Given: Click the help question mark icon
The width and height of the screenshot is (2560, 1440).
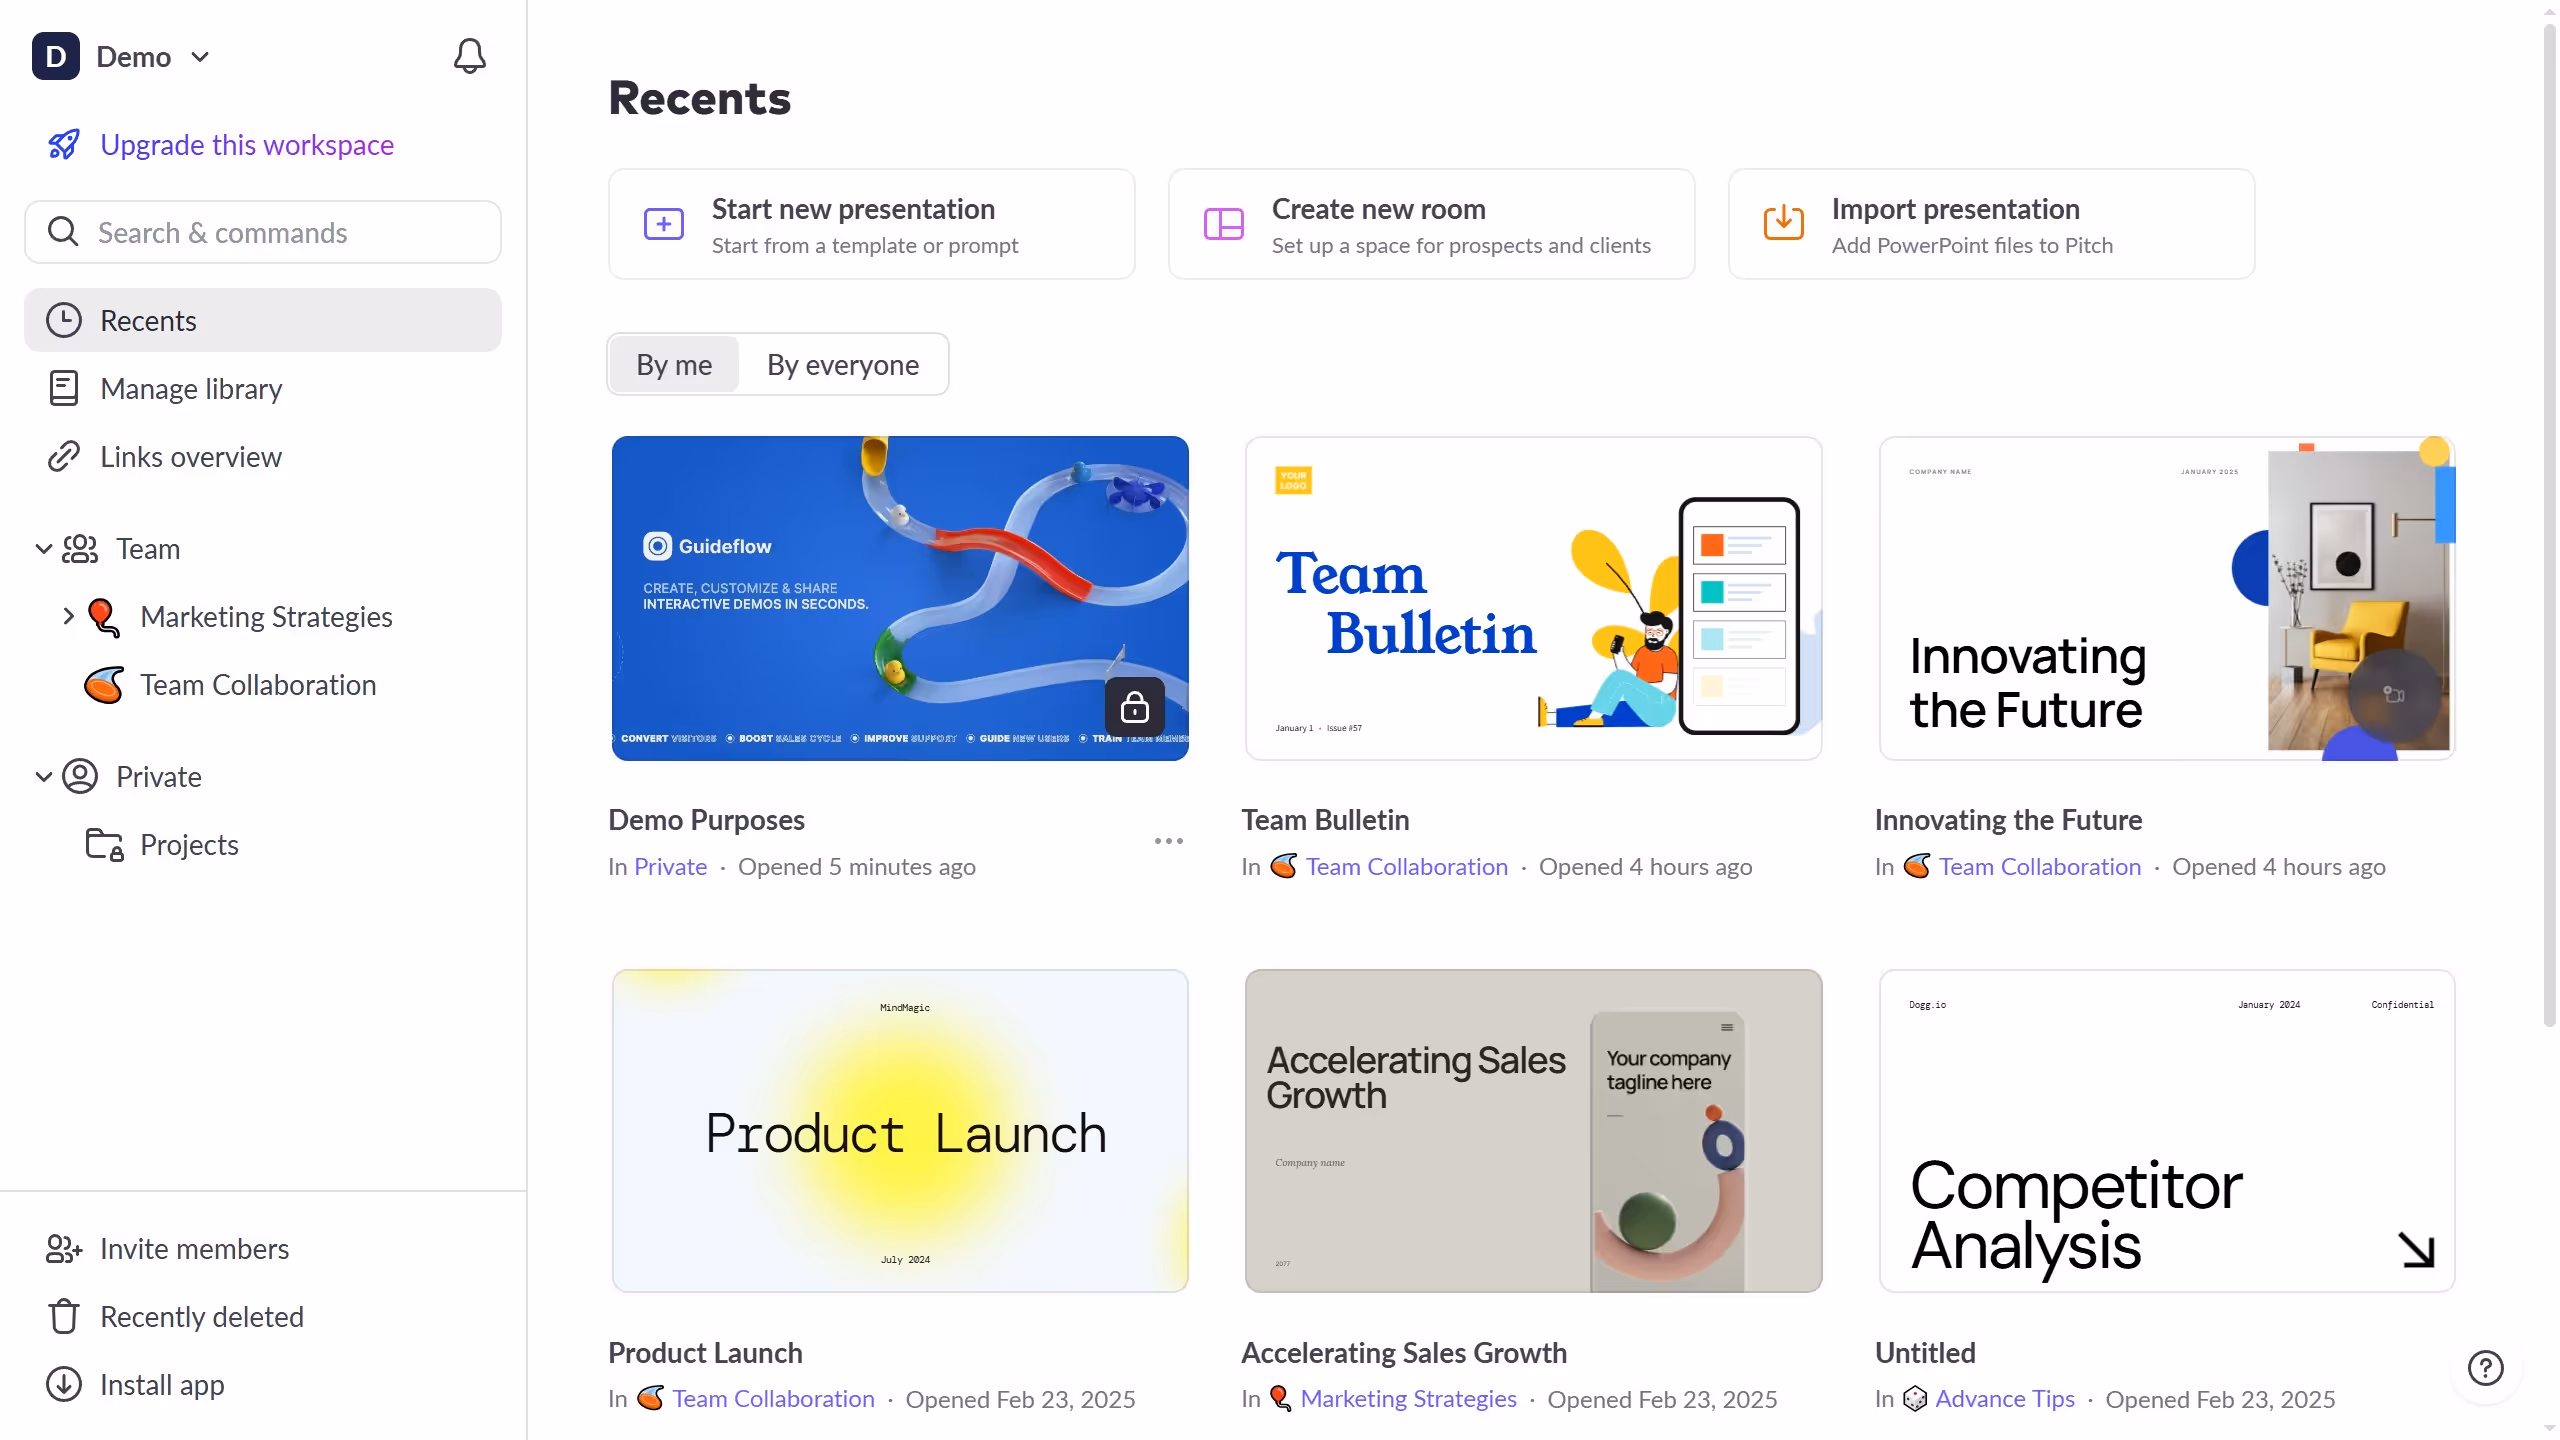Looking at the screenshot, I should click(x=2485, y=1367).
